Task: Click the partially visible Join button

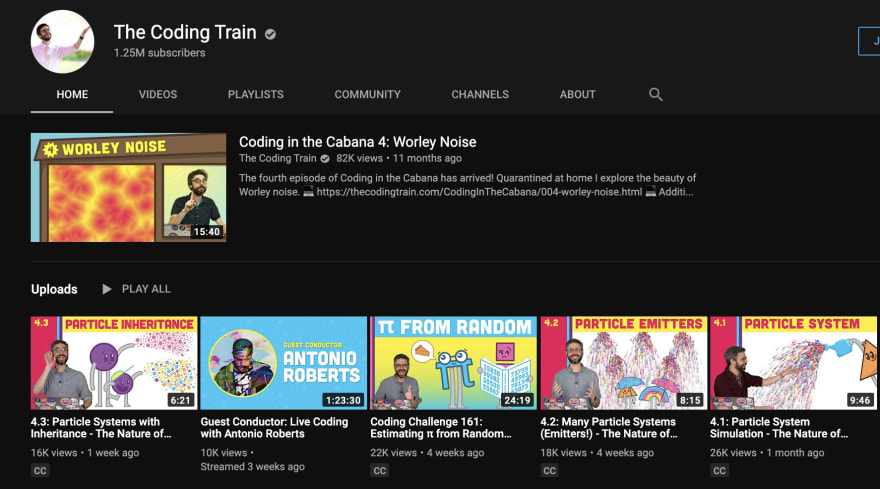Action: click(869, 41)
